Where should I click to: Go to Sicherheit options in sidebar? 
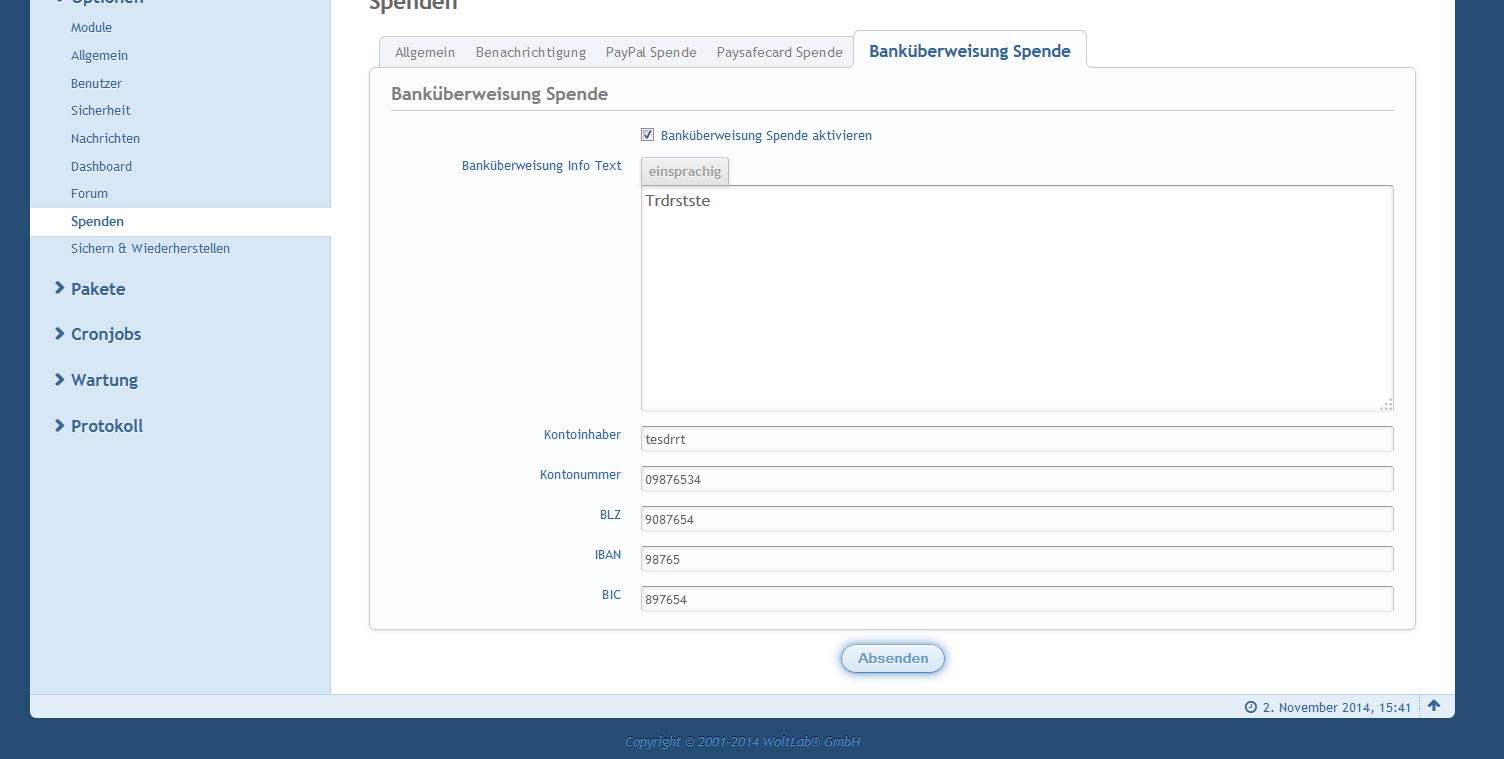click(100, 110)
